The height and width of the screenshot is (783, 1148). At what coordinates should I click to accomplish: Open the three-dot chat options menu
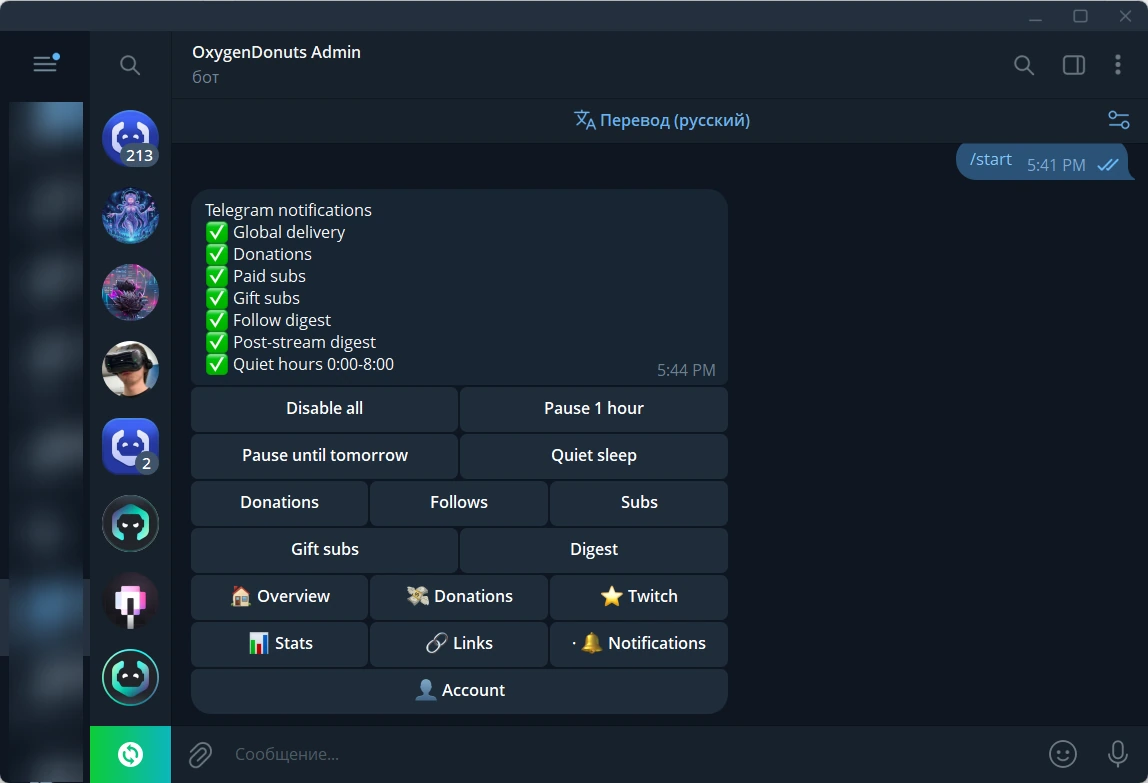(x=1117, y=65)
